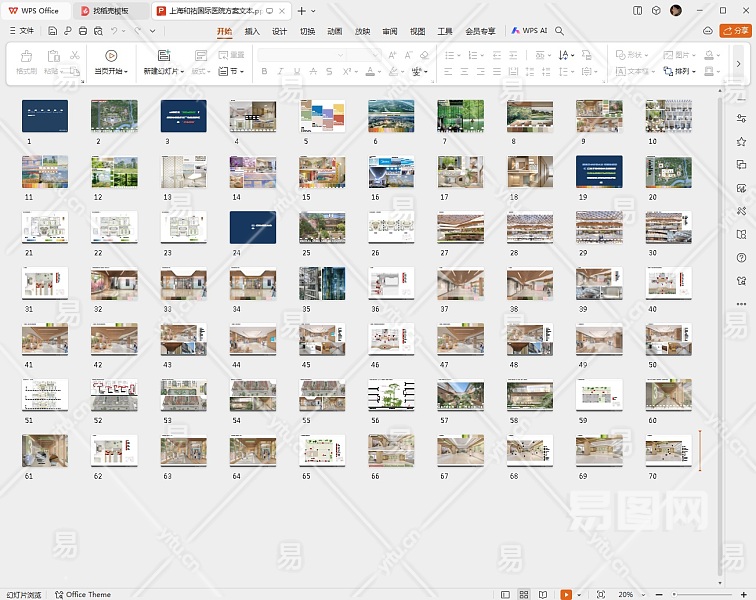Open a new tab with plus button

click(302, 11)
